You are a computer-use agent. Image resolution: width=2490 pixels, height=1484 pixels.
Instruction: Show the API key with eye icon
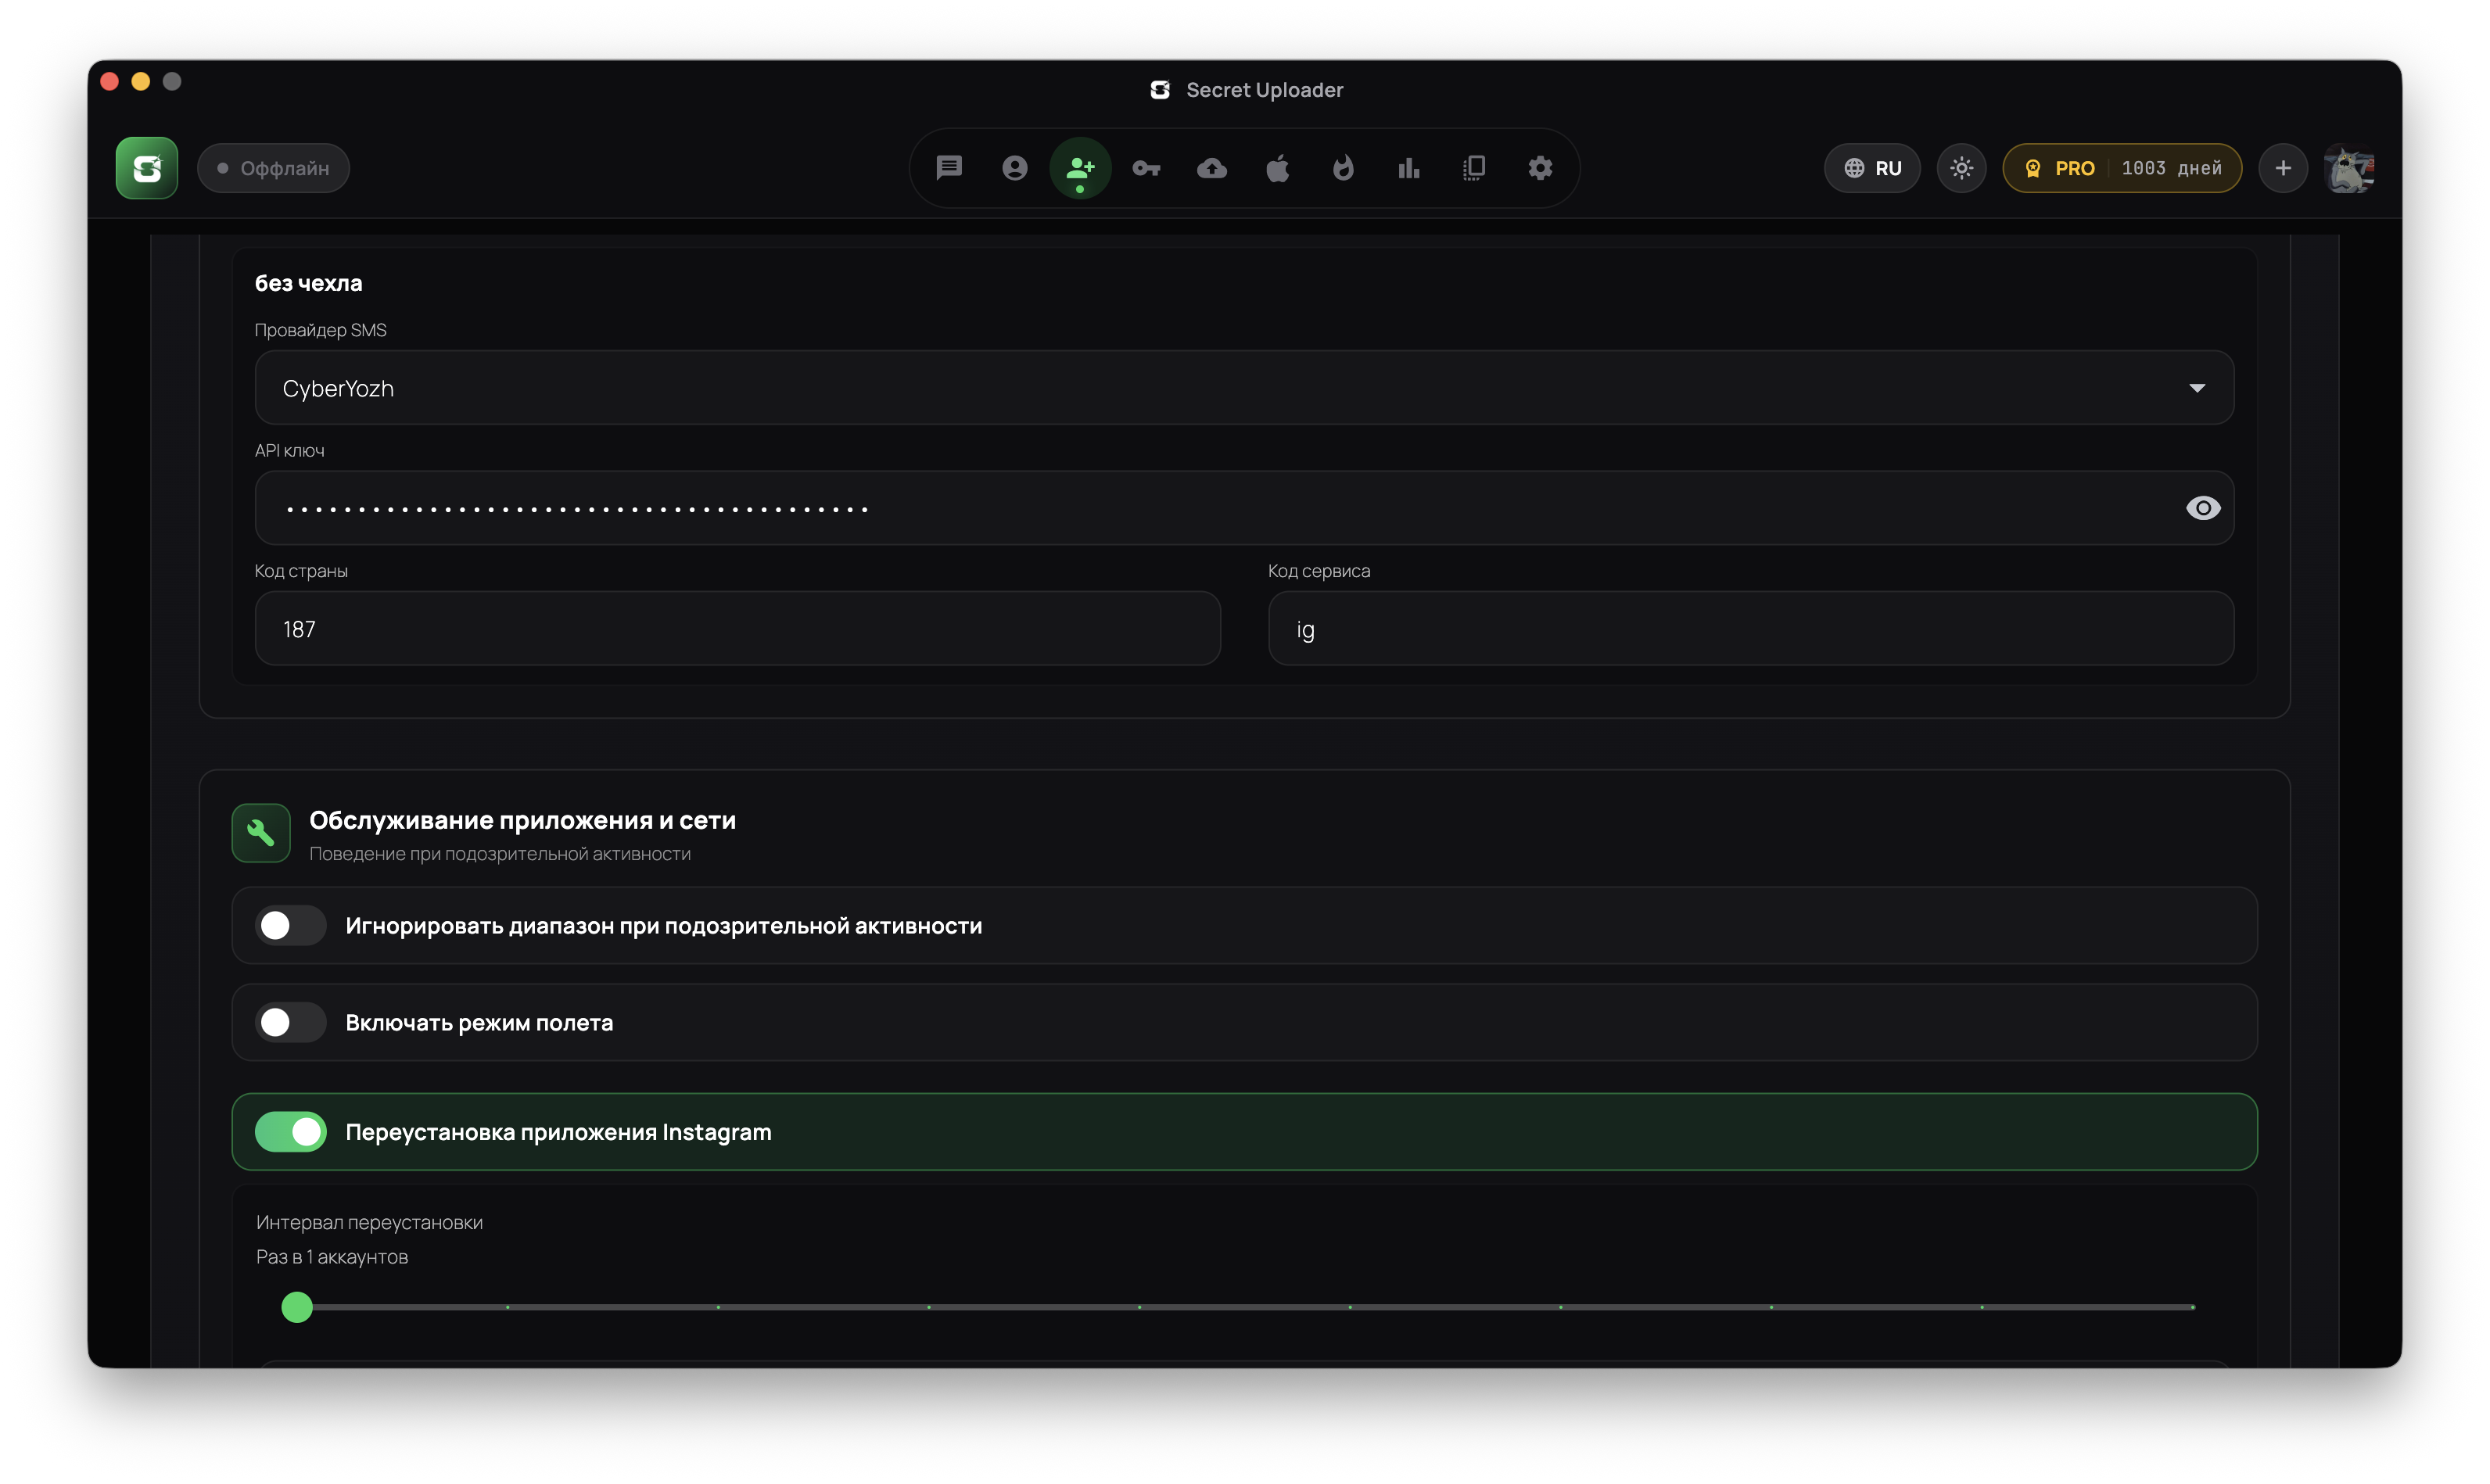click(x=2202, y=508)
